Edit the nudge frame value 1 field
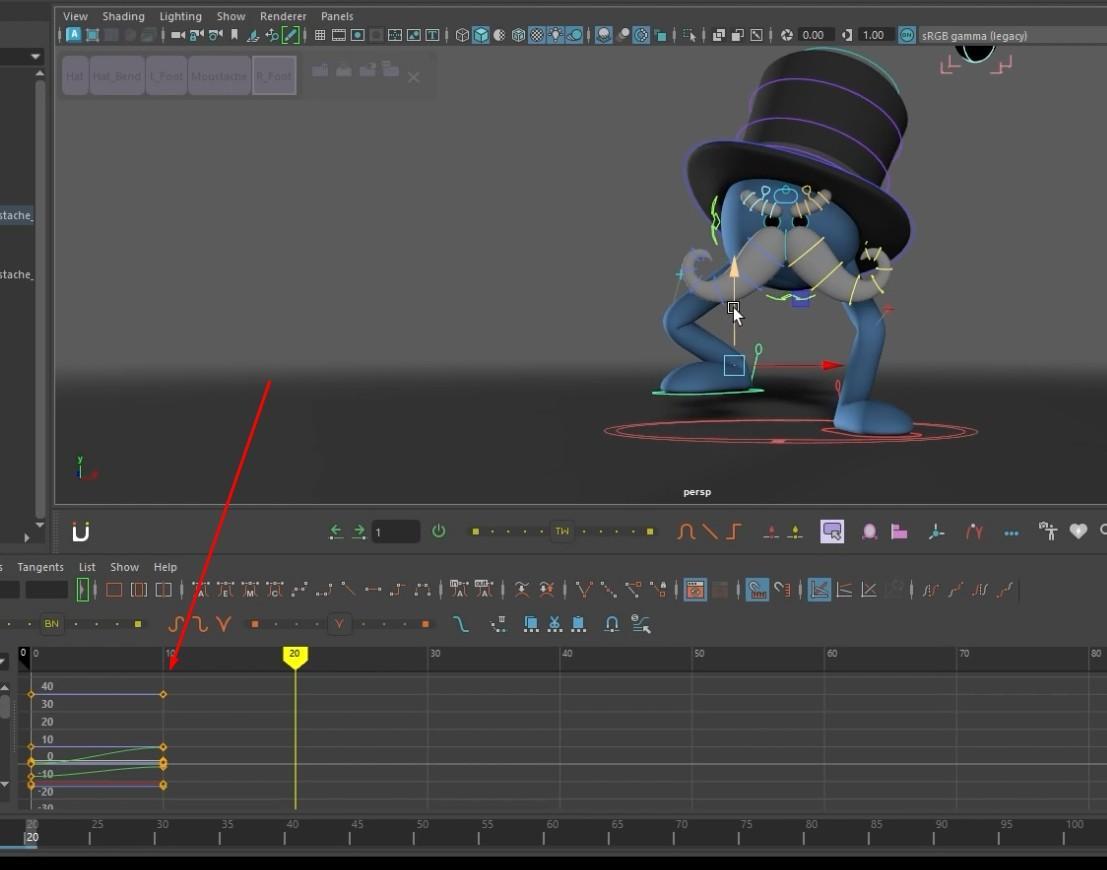Viewport: 1107px width, 870px height. coord(395,532)
